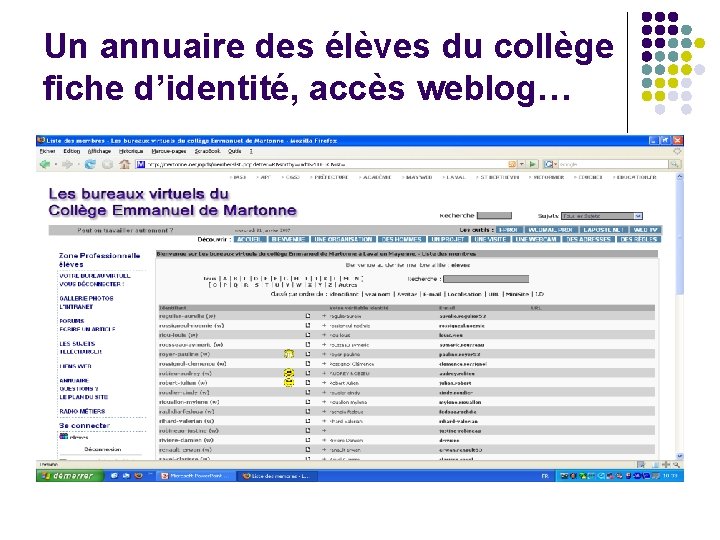Click the member list Recherche input field
Screen dimensions: 720x540
[486, 279]
